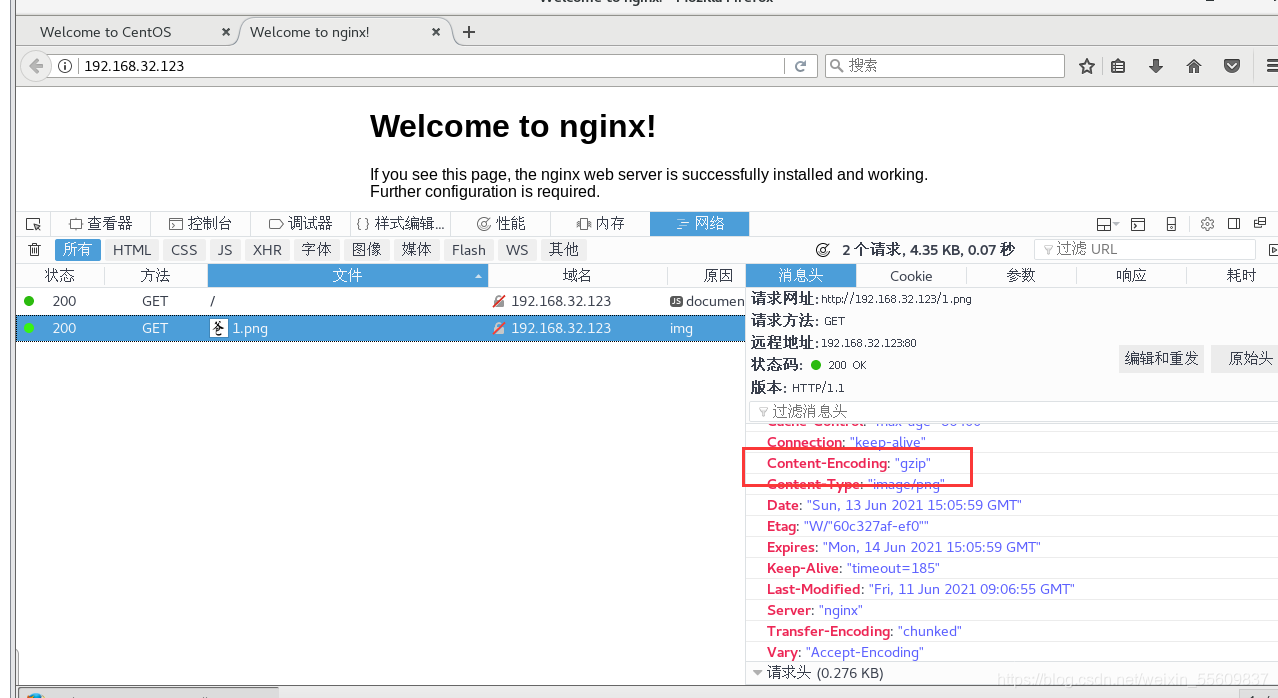This screenshot has height=698, width=1278.
Task: Open the 内存 Memory panel
Action: (600, 224)
